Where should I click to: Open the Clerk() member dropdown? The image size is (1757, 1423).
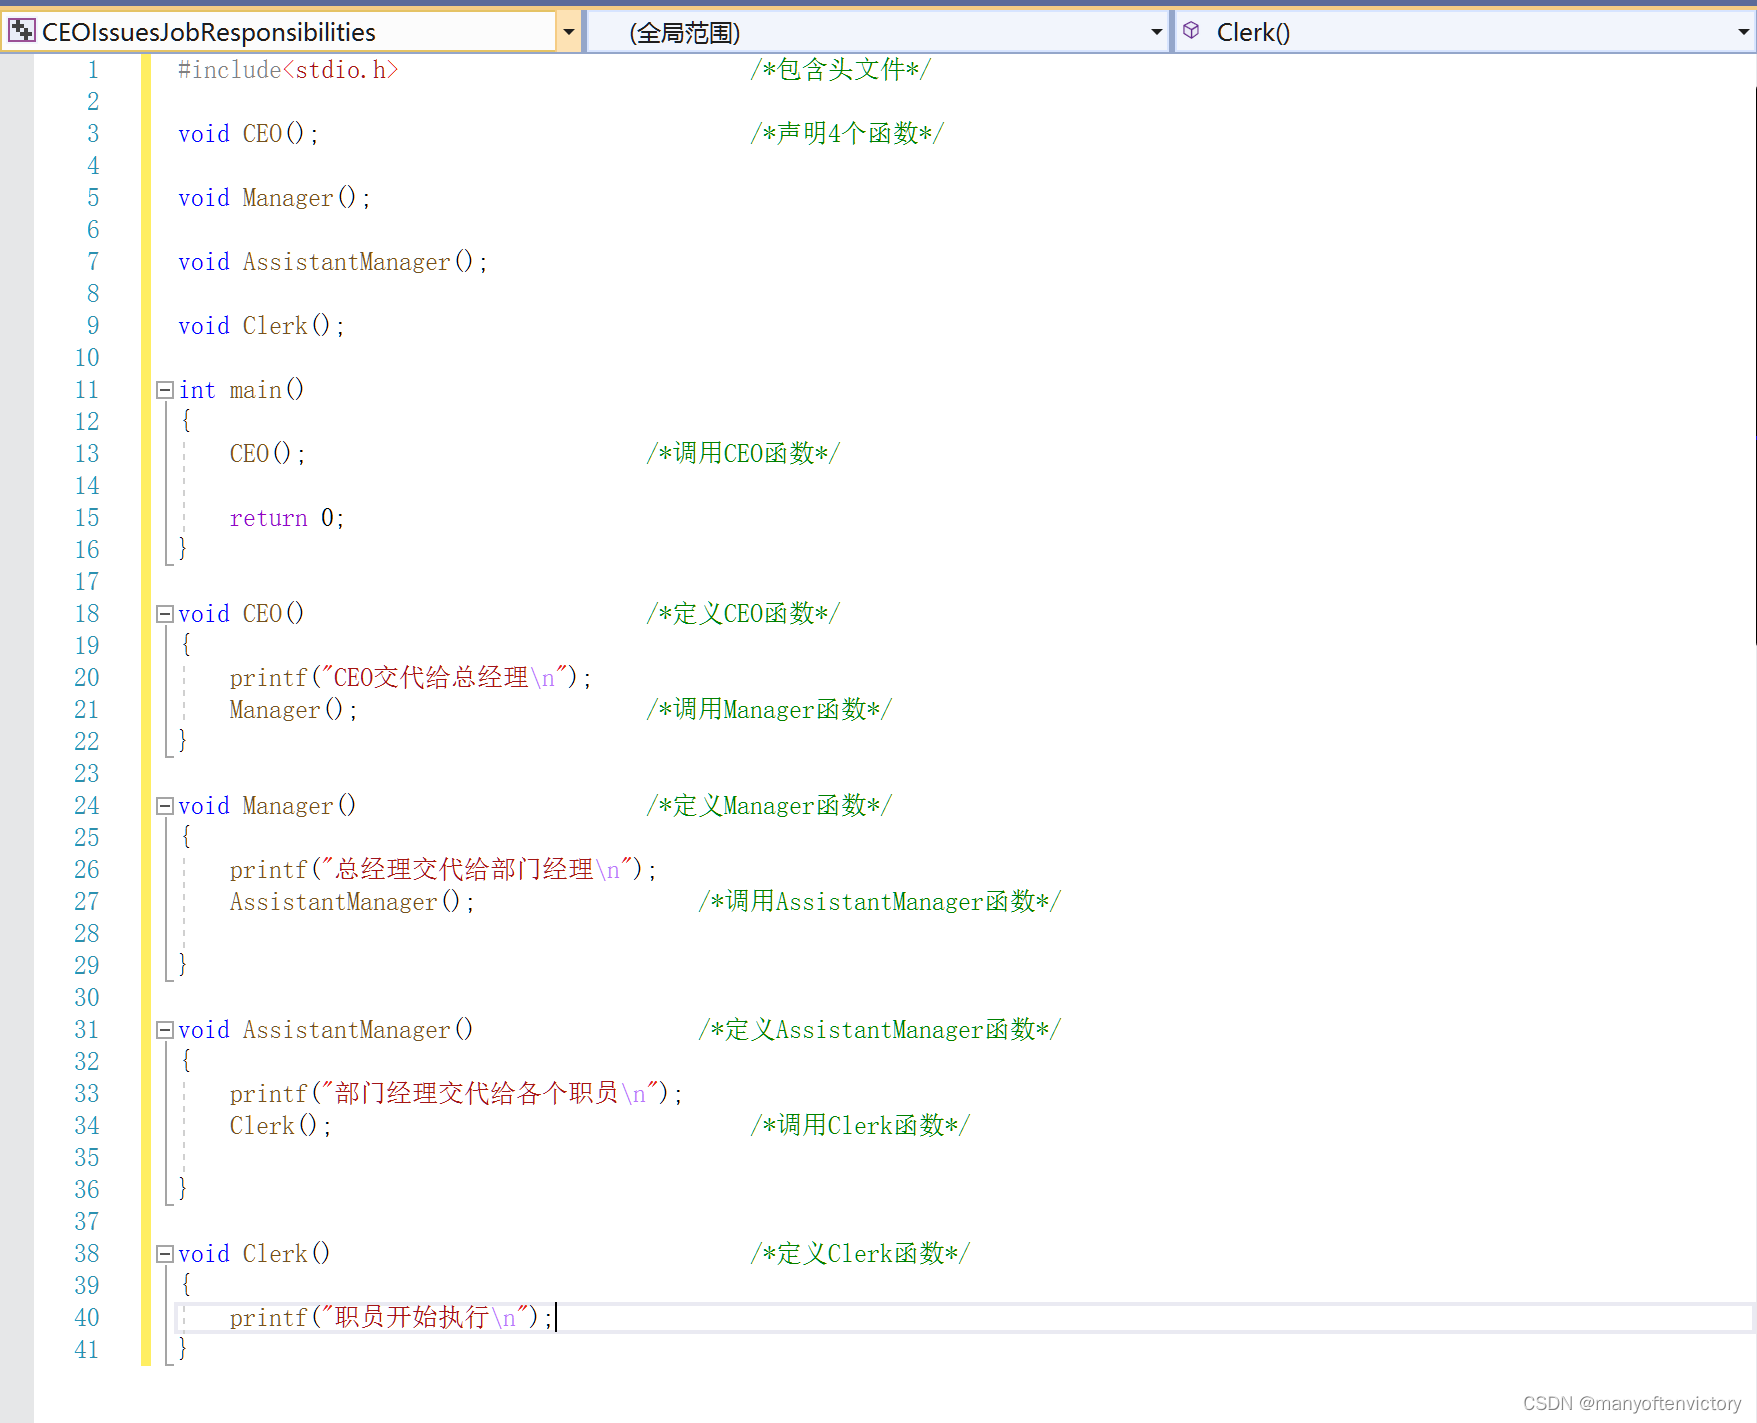(x=1743, y=32)
